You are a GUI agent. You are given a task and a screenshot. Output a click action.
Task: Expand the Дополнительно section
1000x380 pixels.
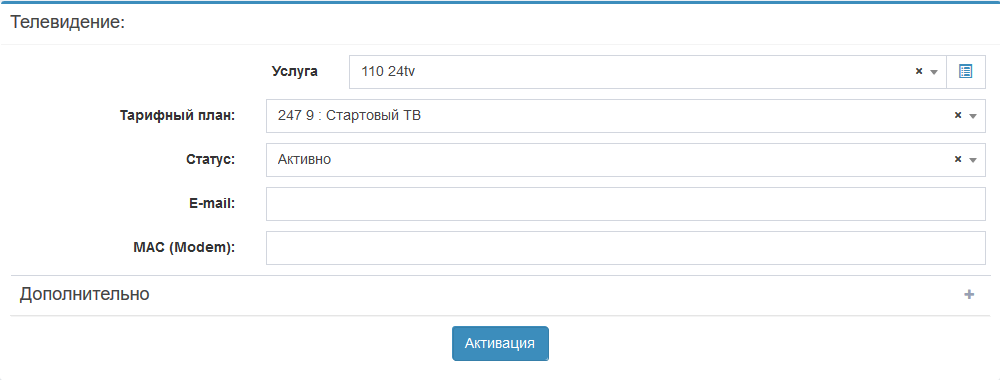tap(501, 295)
